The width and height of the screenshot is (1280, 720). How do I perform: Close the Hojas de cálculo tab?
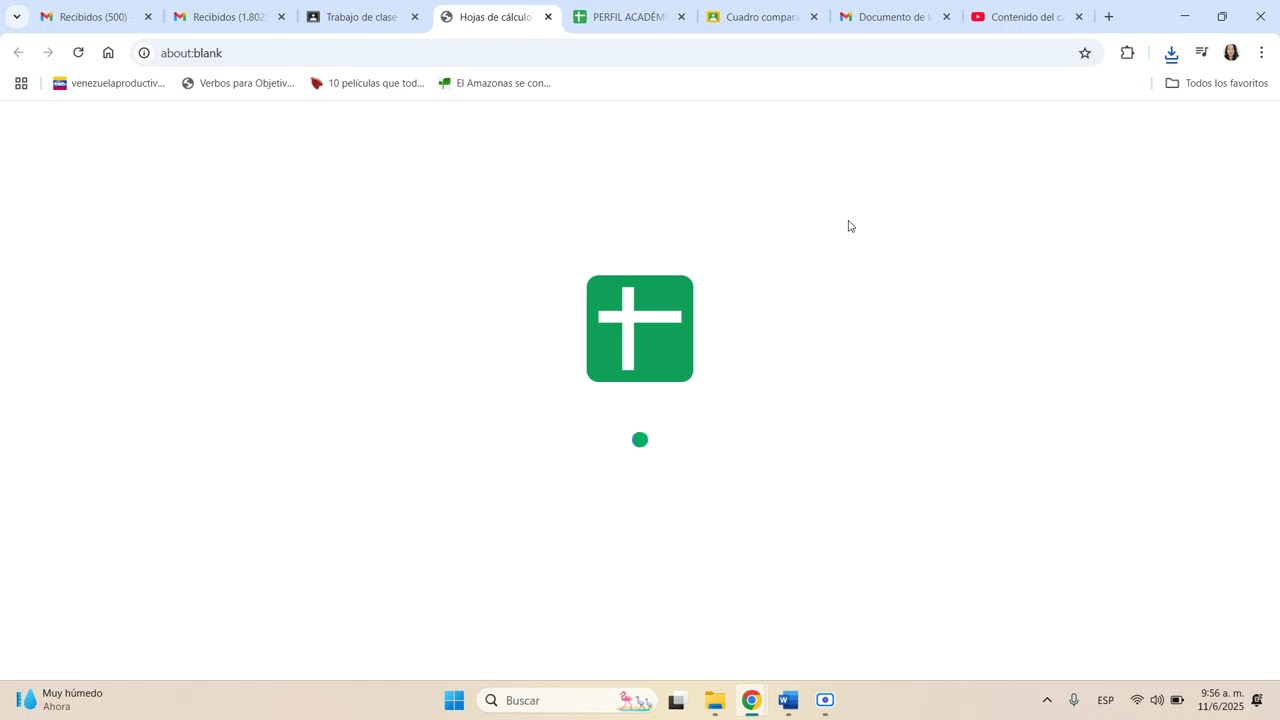click(548, 17)
